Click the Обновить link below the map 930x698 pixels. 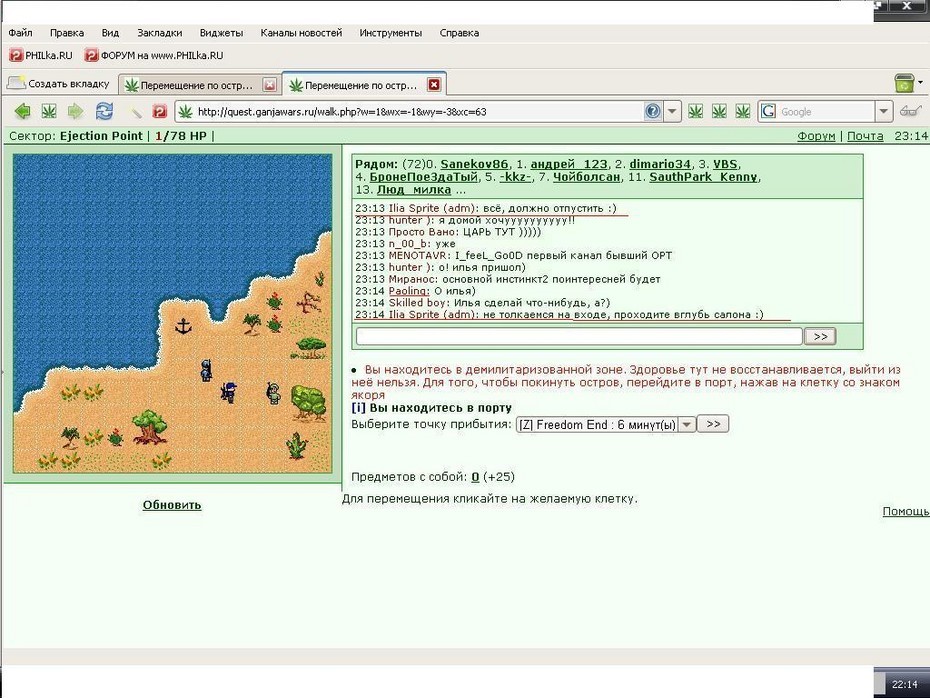pos(172,505)
